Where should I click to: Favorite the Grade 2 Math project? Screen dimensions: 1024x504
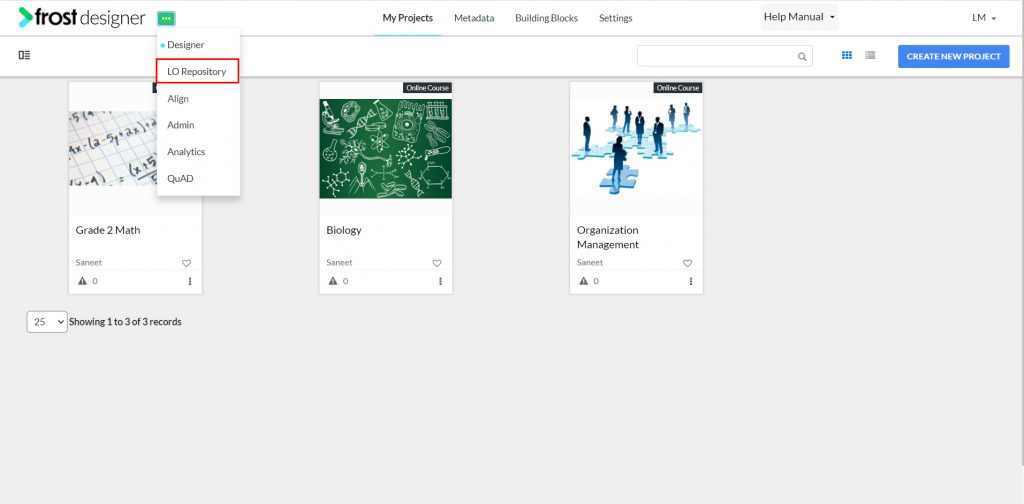[x=186, y=263]
